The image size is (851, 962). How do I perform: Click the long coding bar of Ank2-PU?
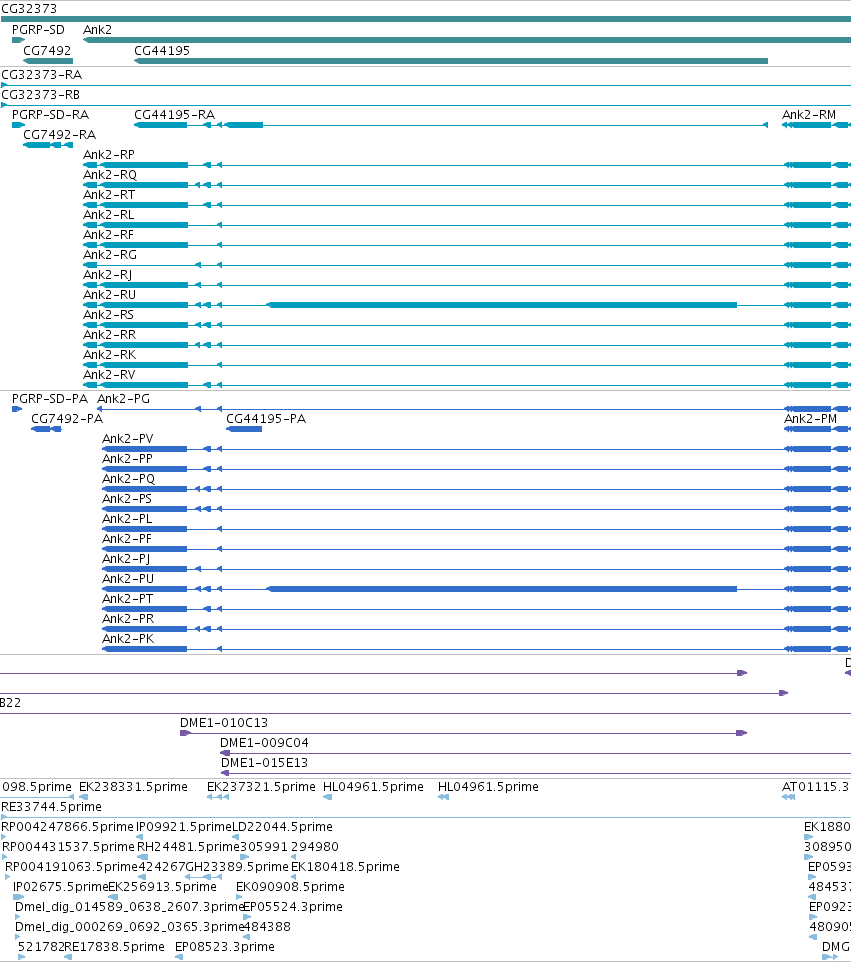(502, 589)
